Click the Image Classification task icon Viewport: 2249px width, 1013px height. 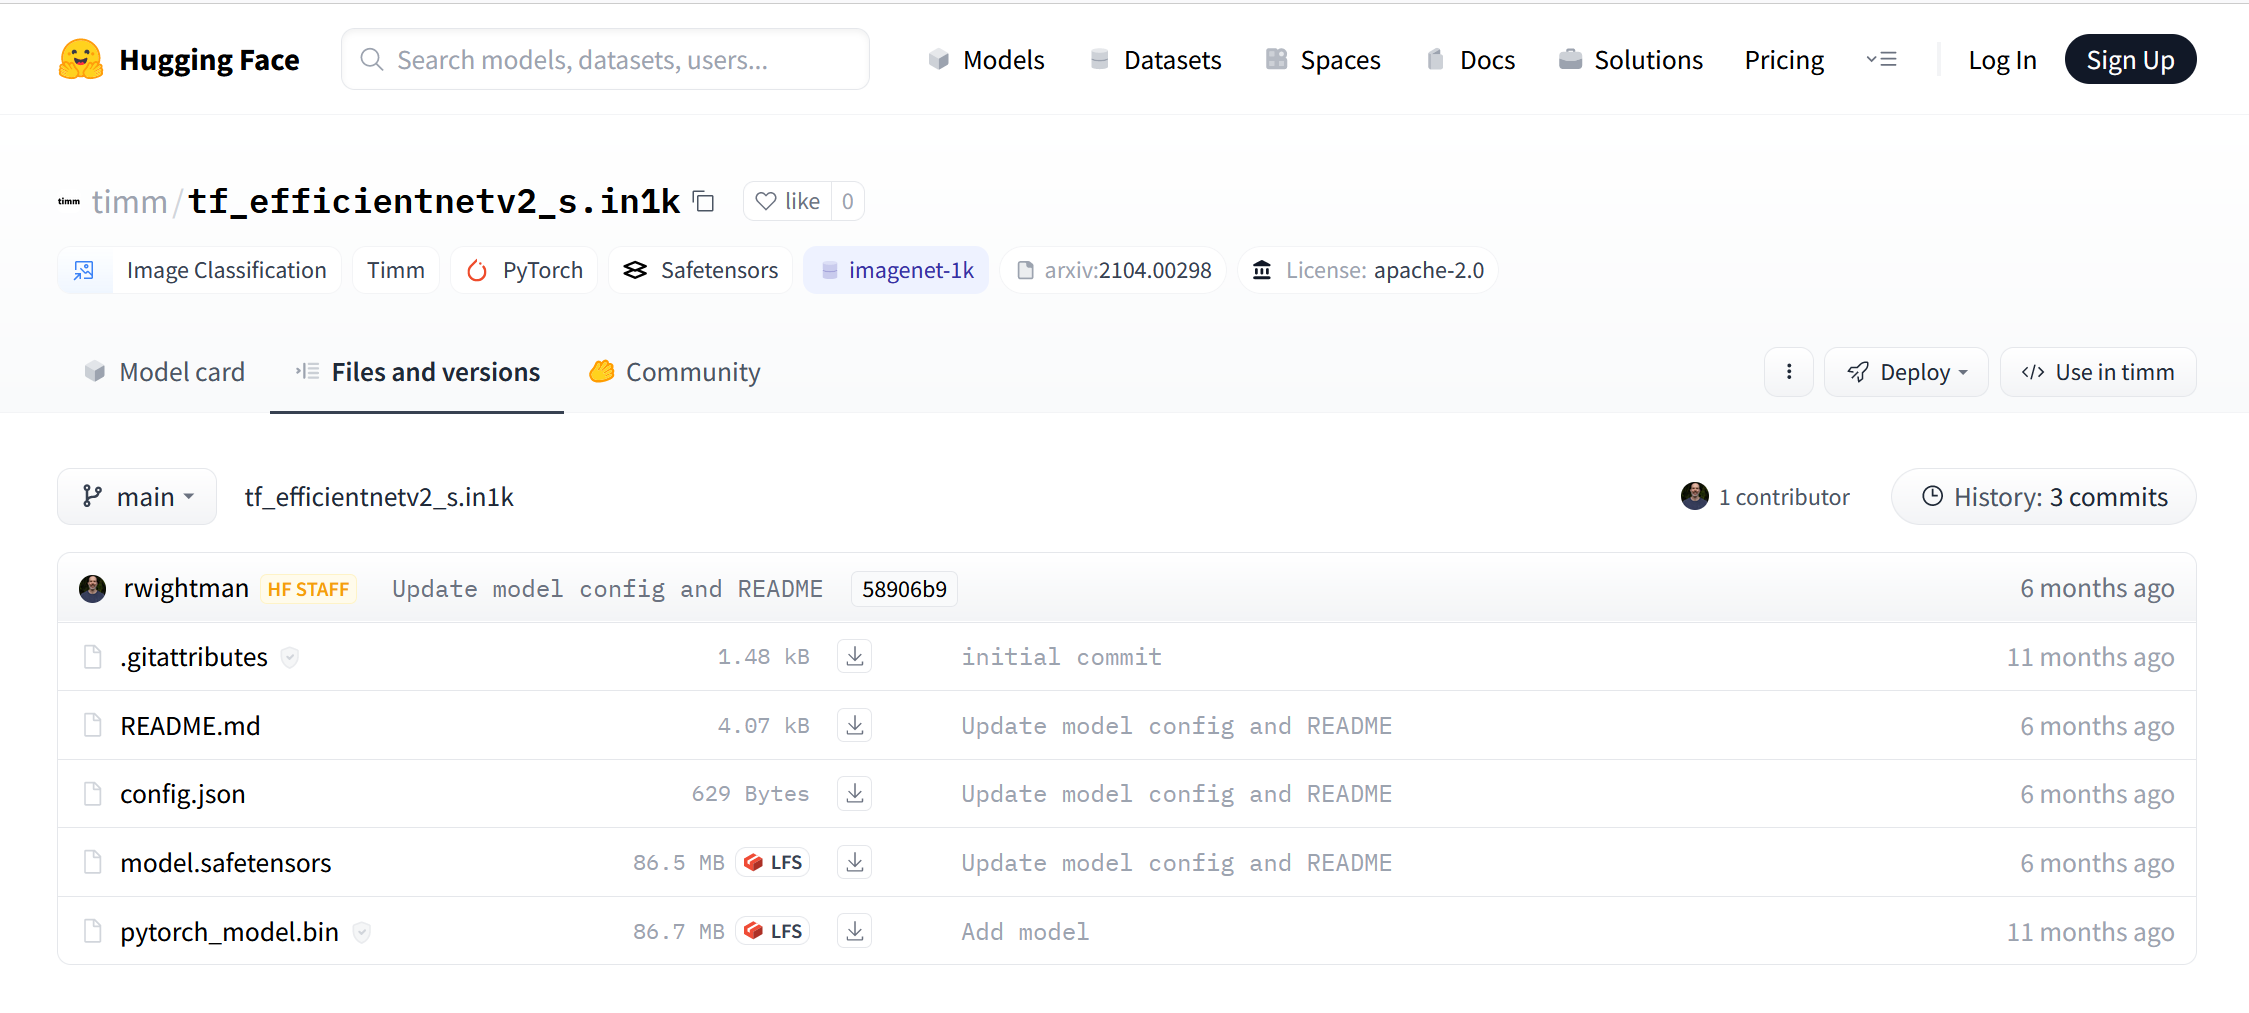pos(84,270)
